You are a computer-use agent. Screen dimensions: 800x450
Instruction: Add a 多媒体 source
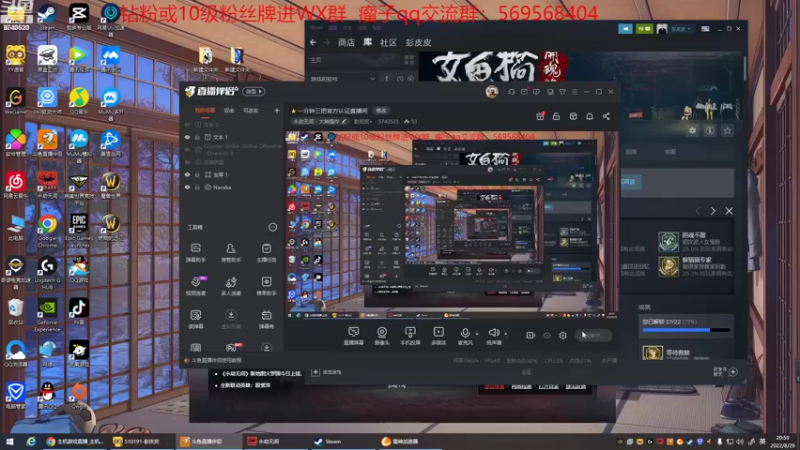(438, 336)
